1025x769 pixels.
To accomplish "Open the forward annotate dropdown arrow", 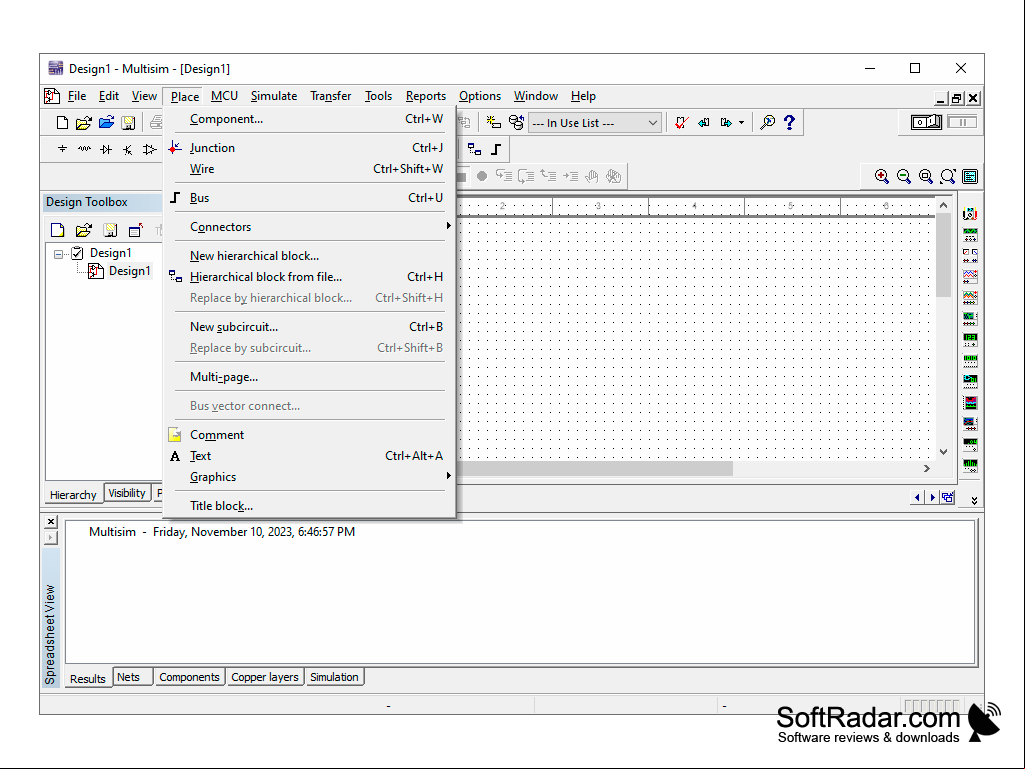I will click(x=741, y=122).
